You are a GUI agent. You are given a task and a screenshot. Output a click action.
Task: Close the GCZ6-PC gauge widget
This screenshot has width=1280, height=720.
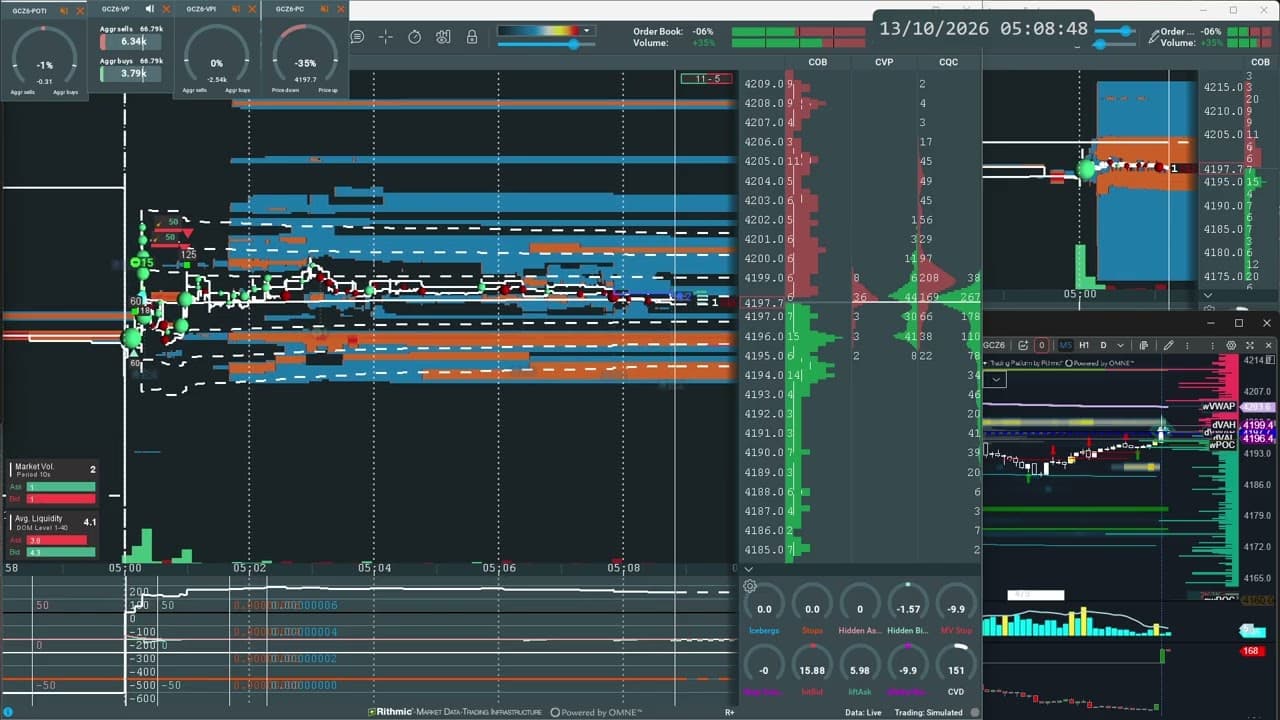340,10
